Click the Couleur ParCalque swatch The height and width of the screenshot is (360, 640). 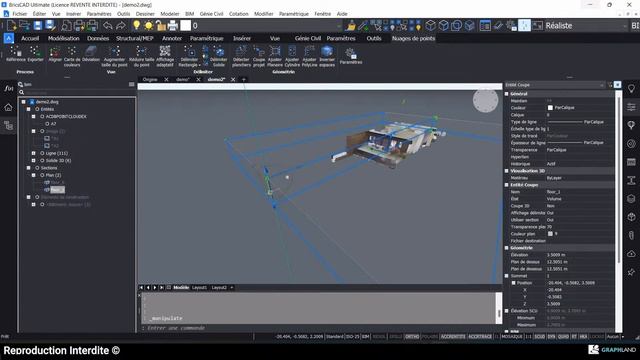(x=550, y=108)
